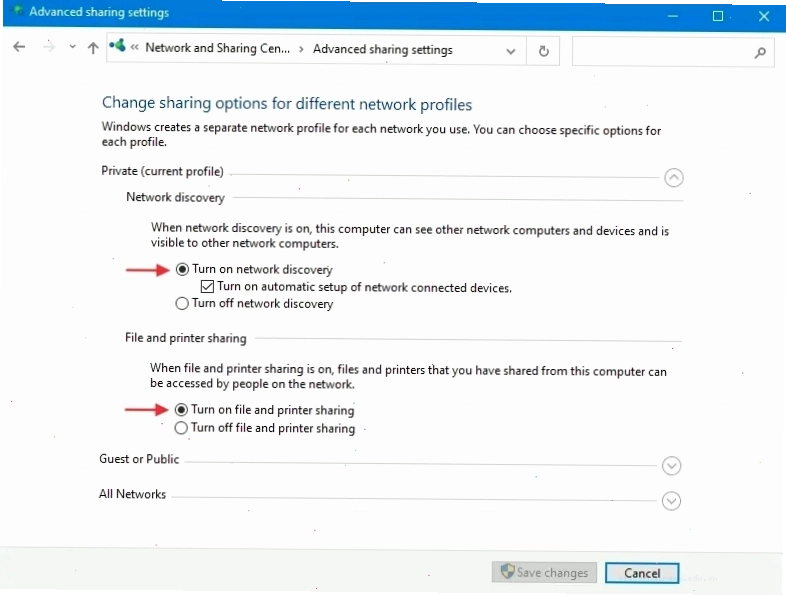Click the 'Network discovery' heading text

[175, 197]
